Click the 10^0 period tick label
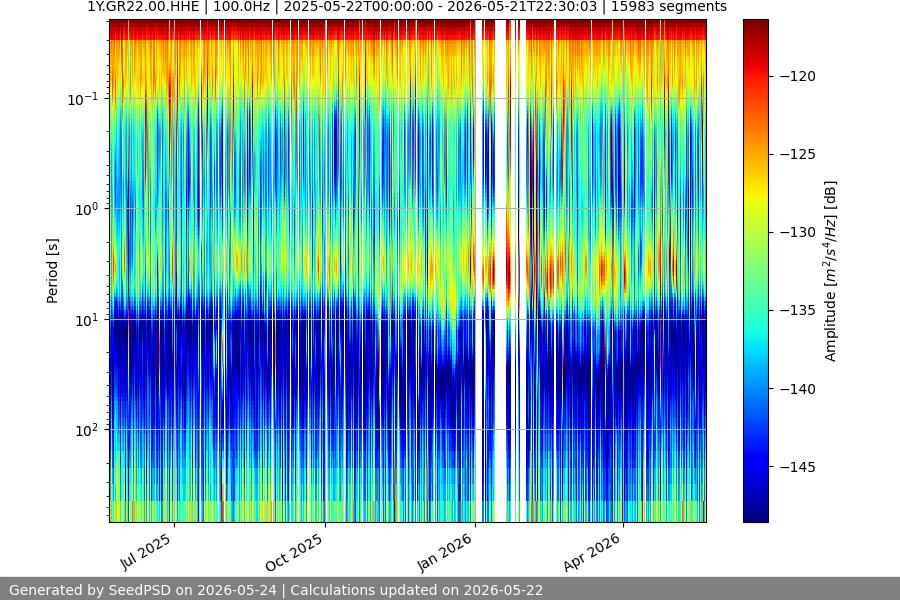Image resolution: width=900 pixels, height=600 pixels. point(86,209)
